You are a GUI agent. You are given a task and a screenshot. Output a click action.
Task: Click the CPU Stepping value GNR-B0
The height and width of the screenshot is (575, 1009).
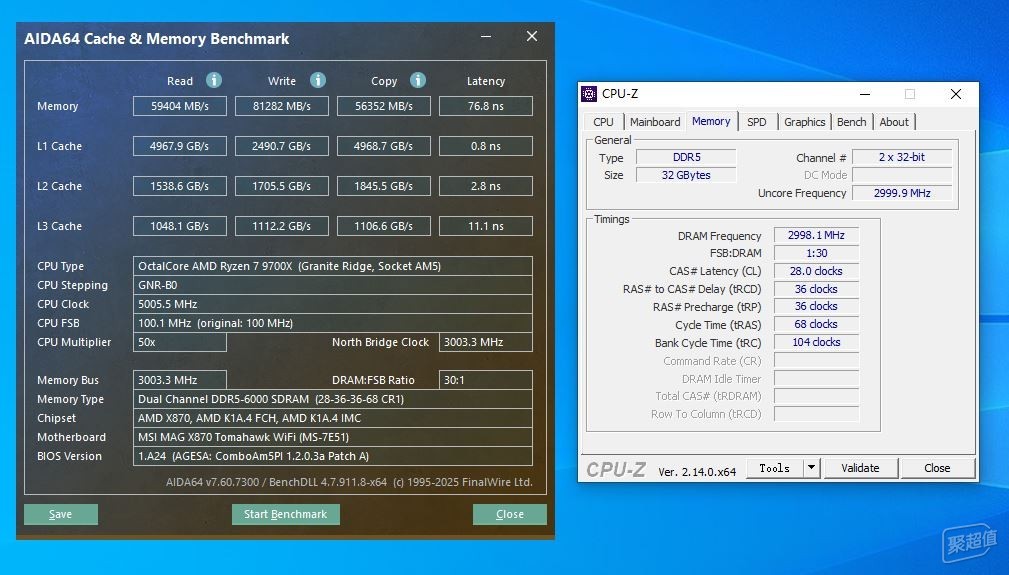coord(333,285)
